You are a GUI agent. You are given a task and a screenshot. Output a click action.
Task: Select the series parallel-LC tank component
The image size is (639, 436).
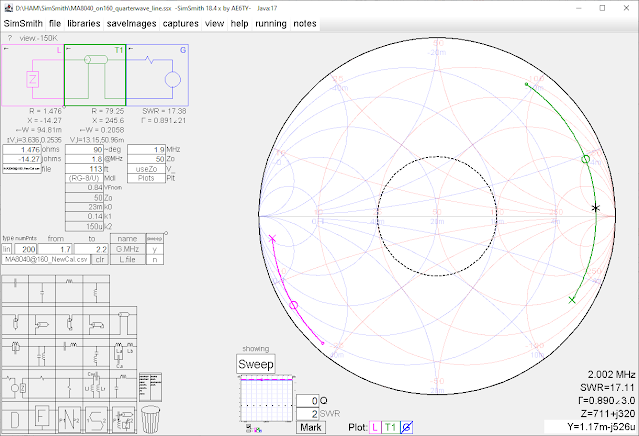[x=15, y=352]
